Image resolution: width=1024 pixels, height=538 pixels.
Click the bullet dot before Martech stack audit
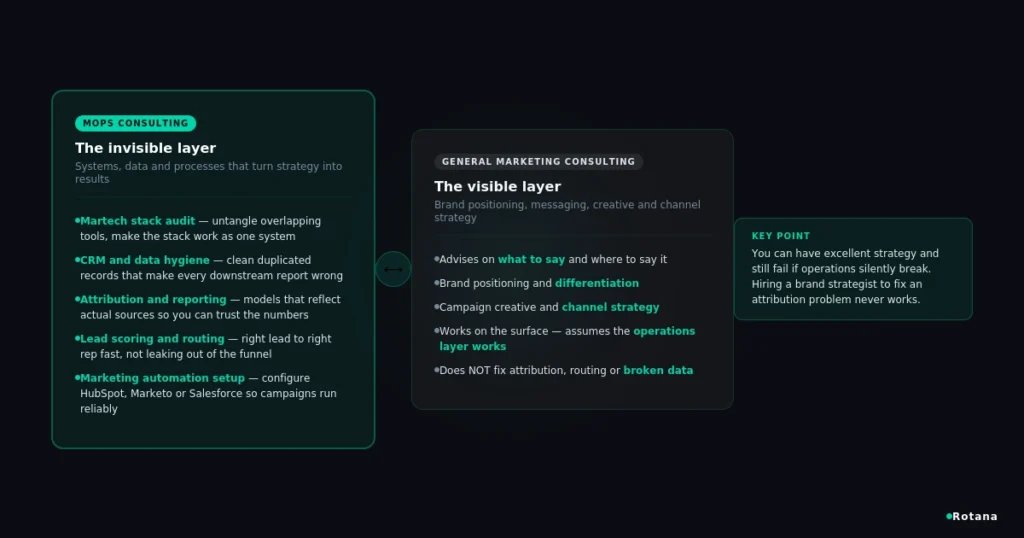[77, 221]
